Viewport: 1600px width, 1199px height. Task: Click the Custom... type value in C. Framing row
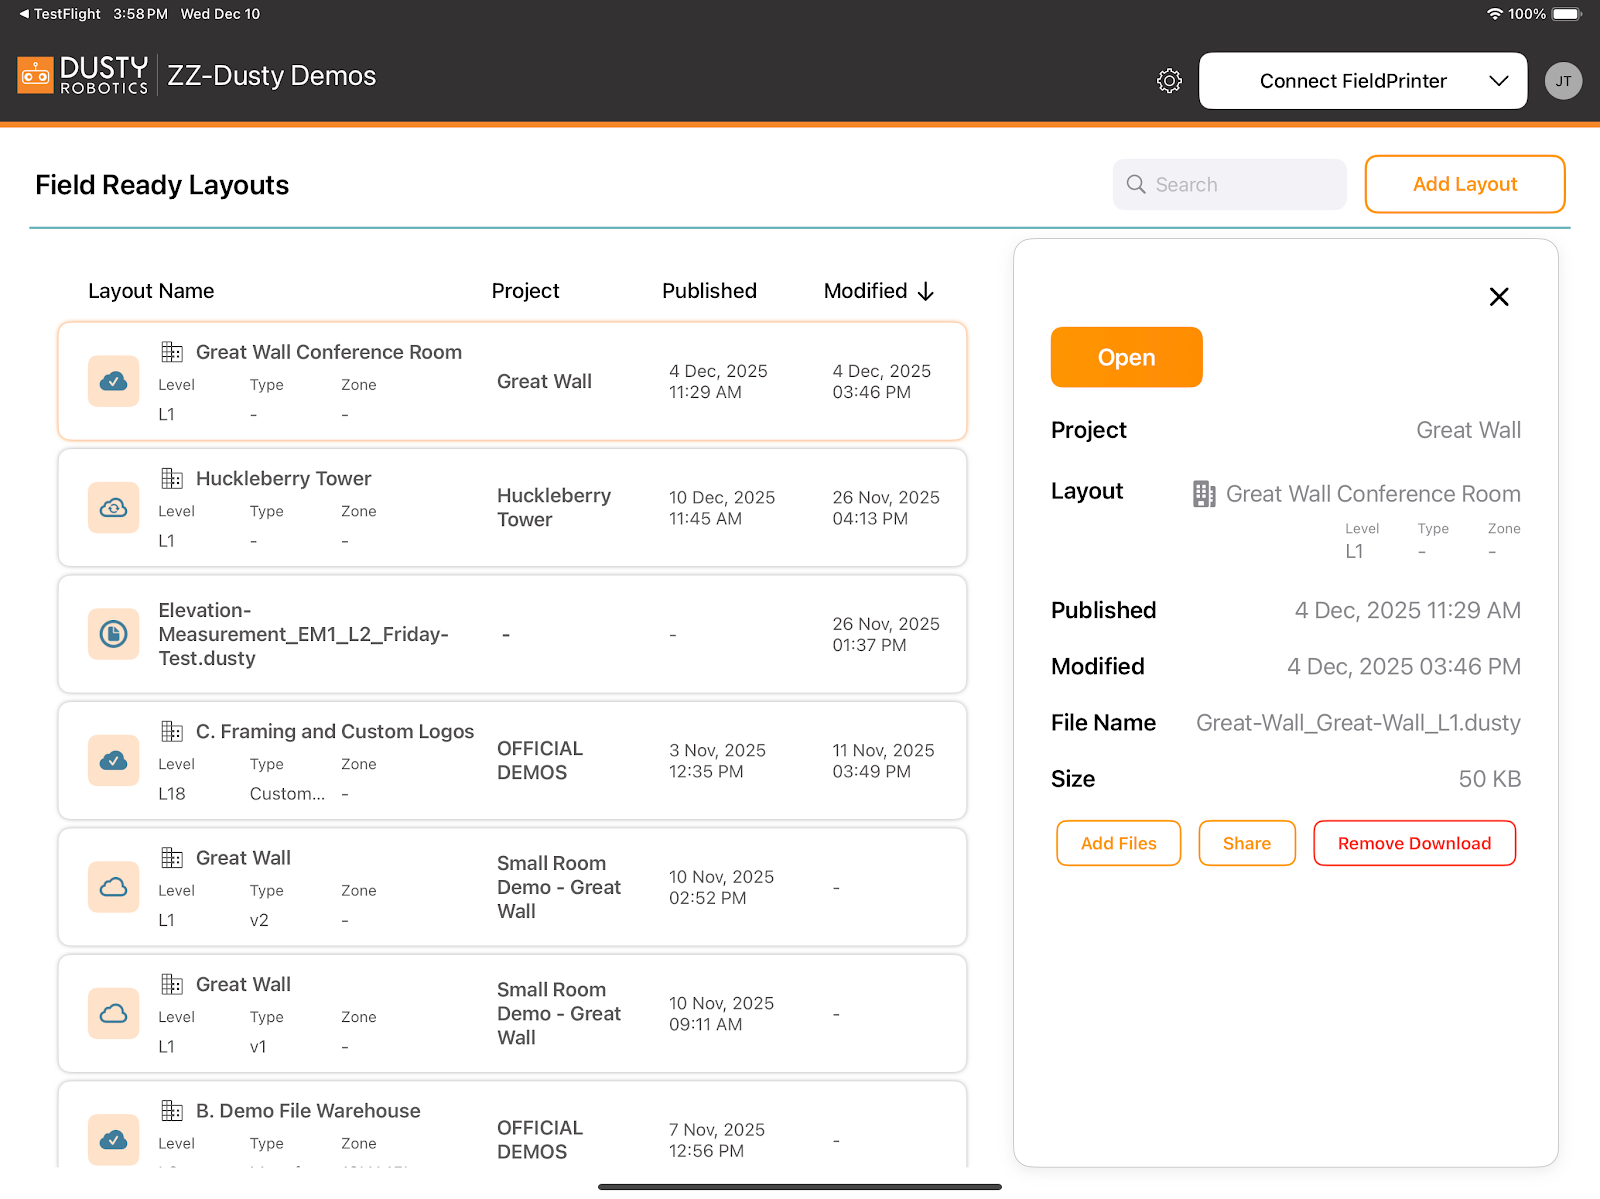click(x=287, y=794)
